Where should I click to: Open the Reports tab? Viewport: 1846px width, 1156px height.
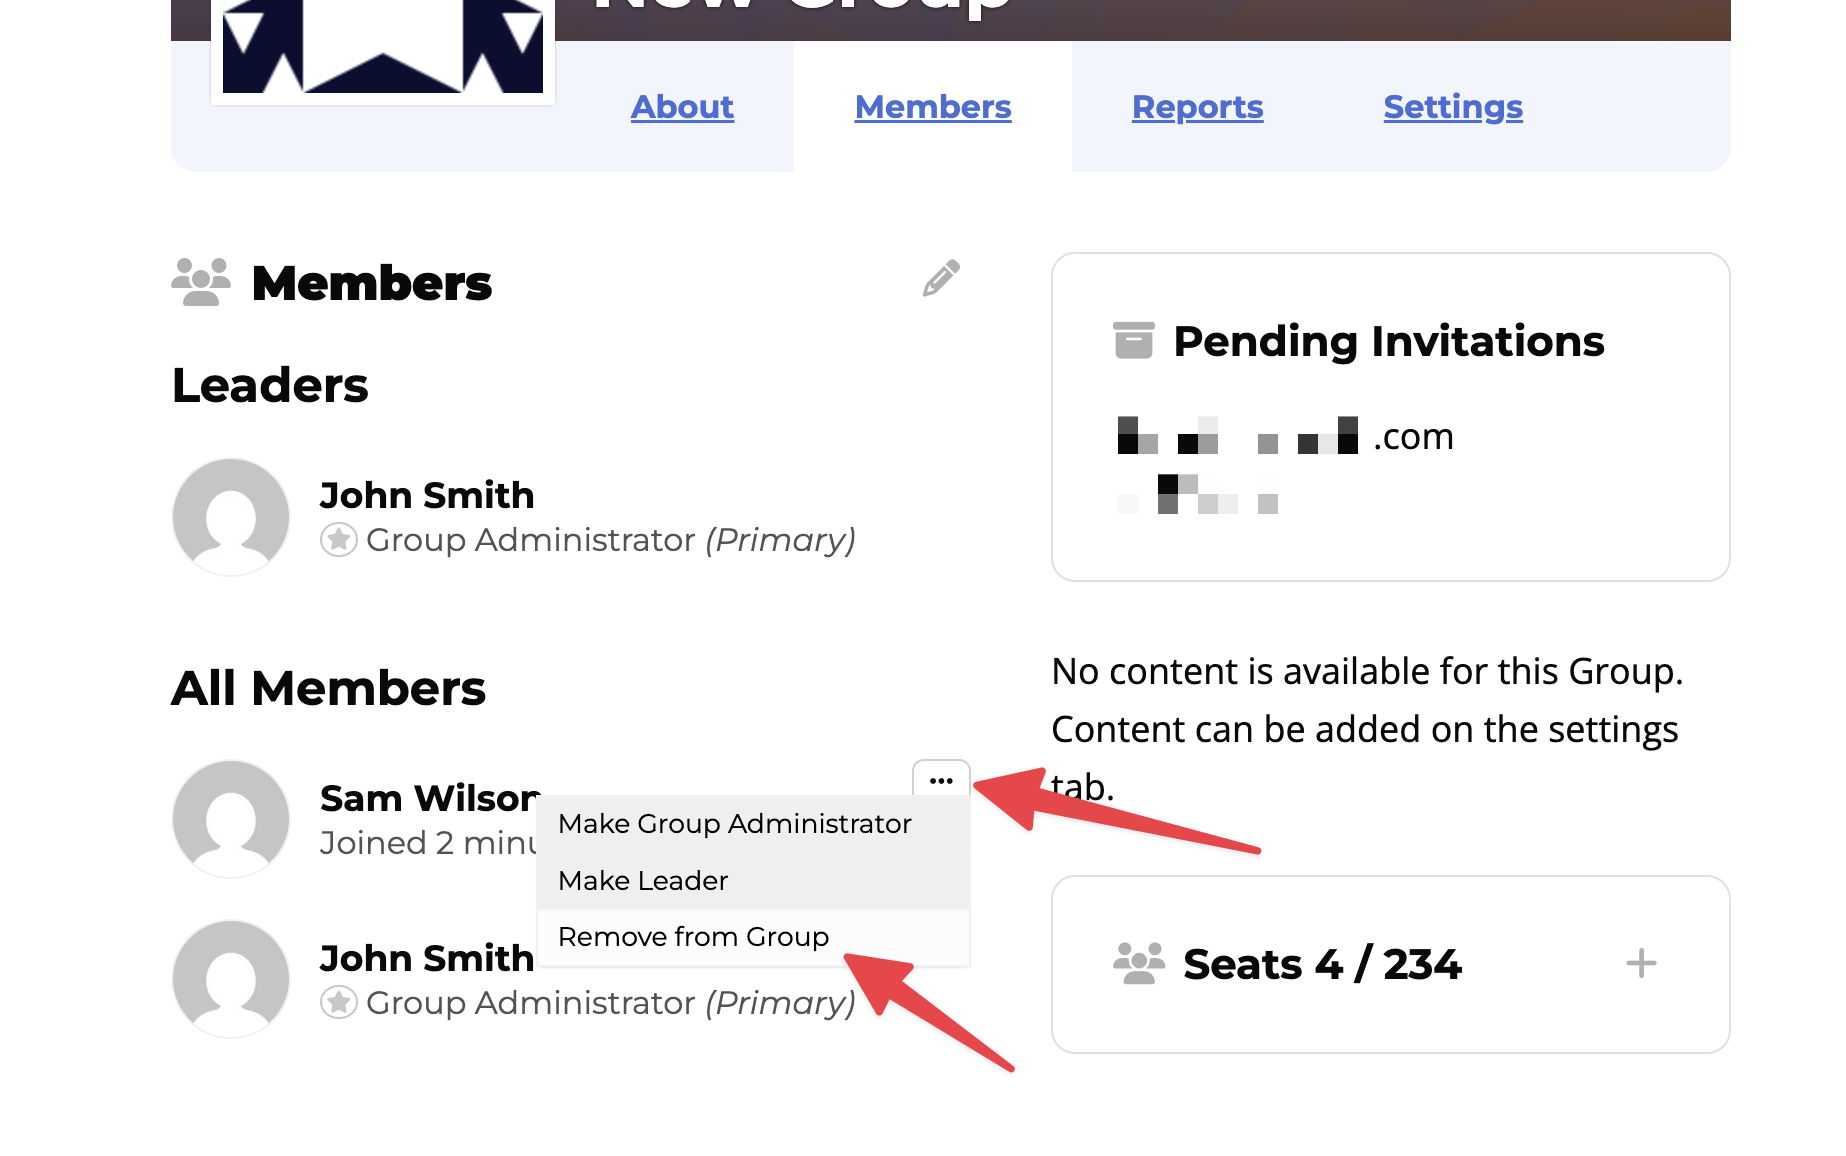[1197, 107]
